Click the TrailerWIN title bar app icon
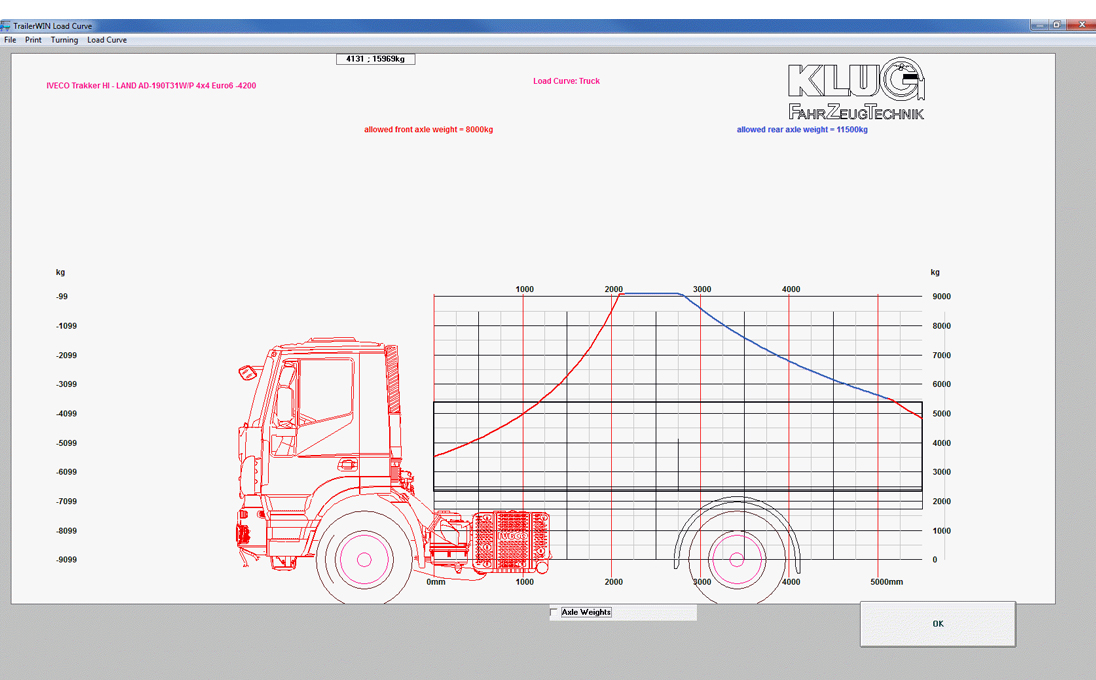 pos(5,26)
